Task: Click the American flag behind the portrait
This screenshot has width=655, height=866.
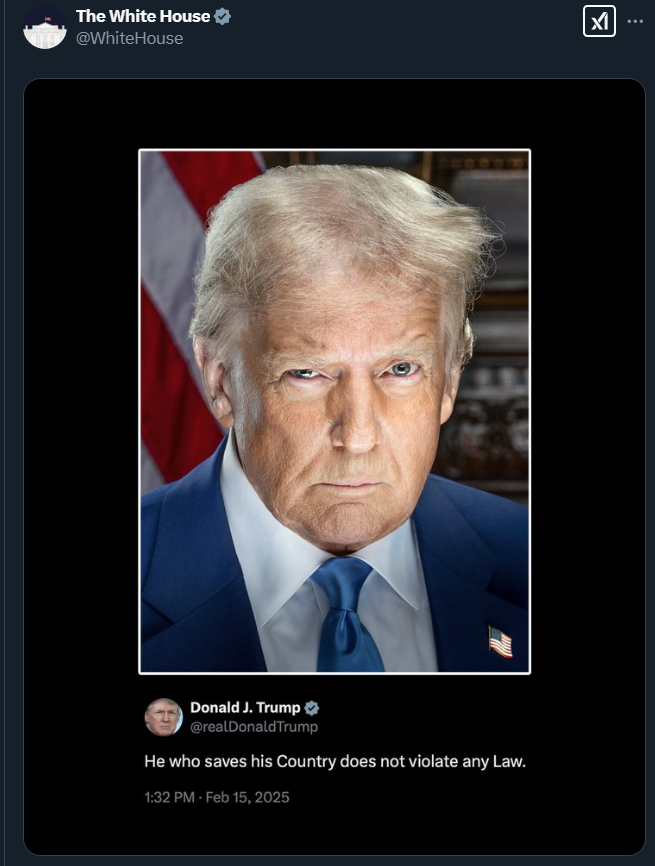Action: tap(177, 309)
